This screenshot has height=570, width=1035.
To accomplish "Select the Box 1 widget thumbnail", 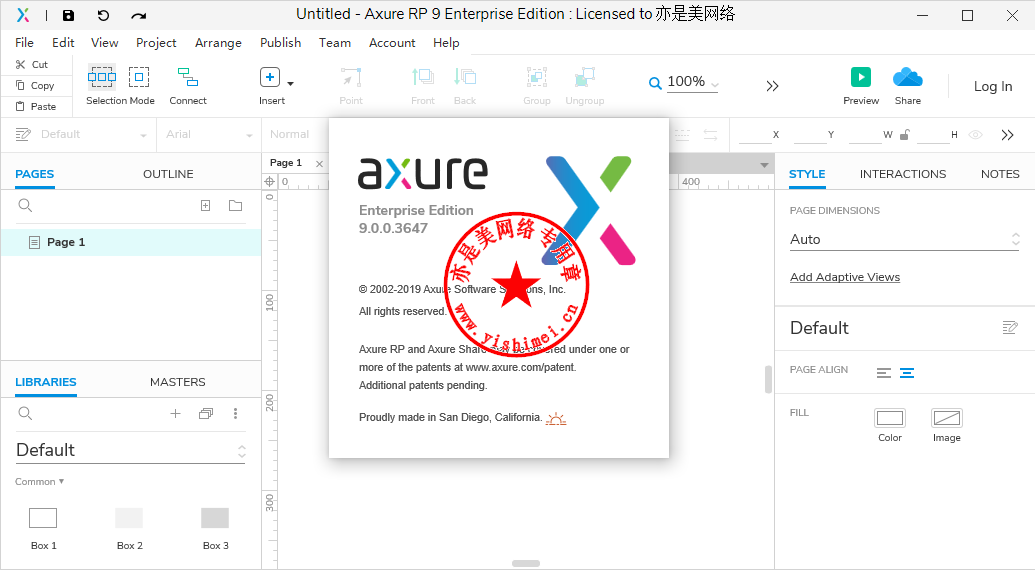I will (x=43, y=518).
